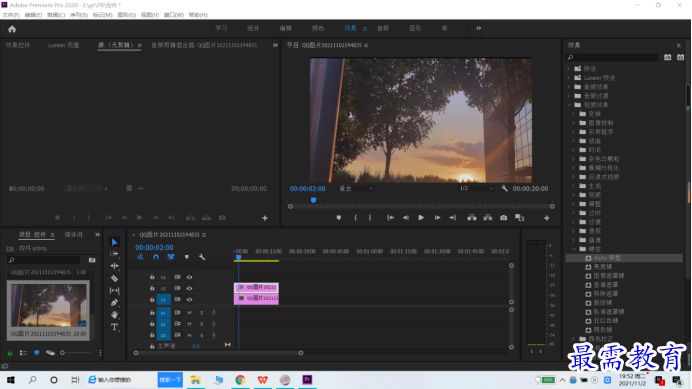The height and width of the screenshot is (389, 692).
Task: Switch project panel to list view
Action: tap(23, 353)
